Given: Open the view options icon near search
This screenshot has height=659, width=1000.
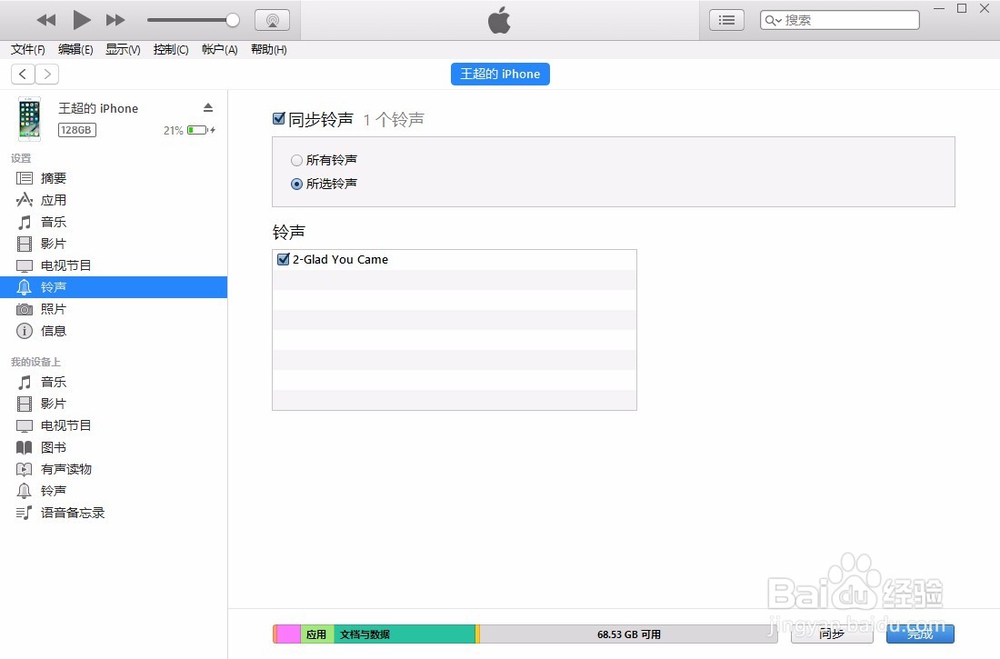Looking at the screenshot, I should tap(726, 19).
